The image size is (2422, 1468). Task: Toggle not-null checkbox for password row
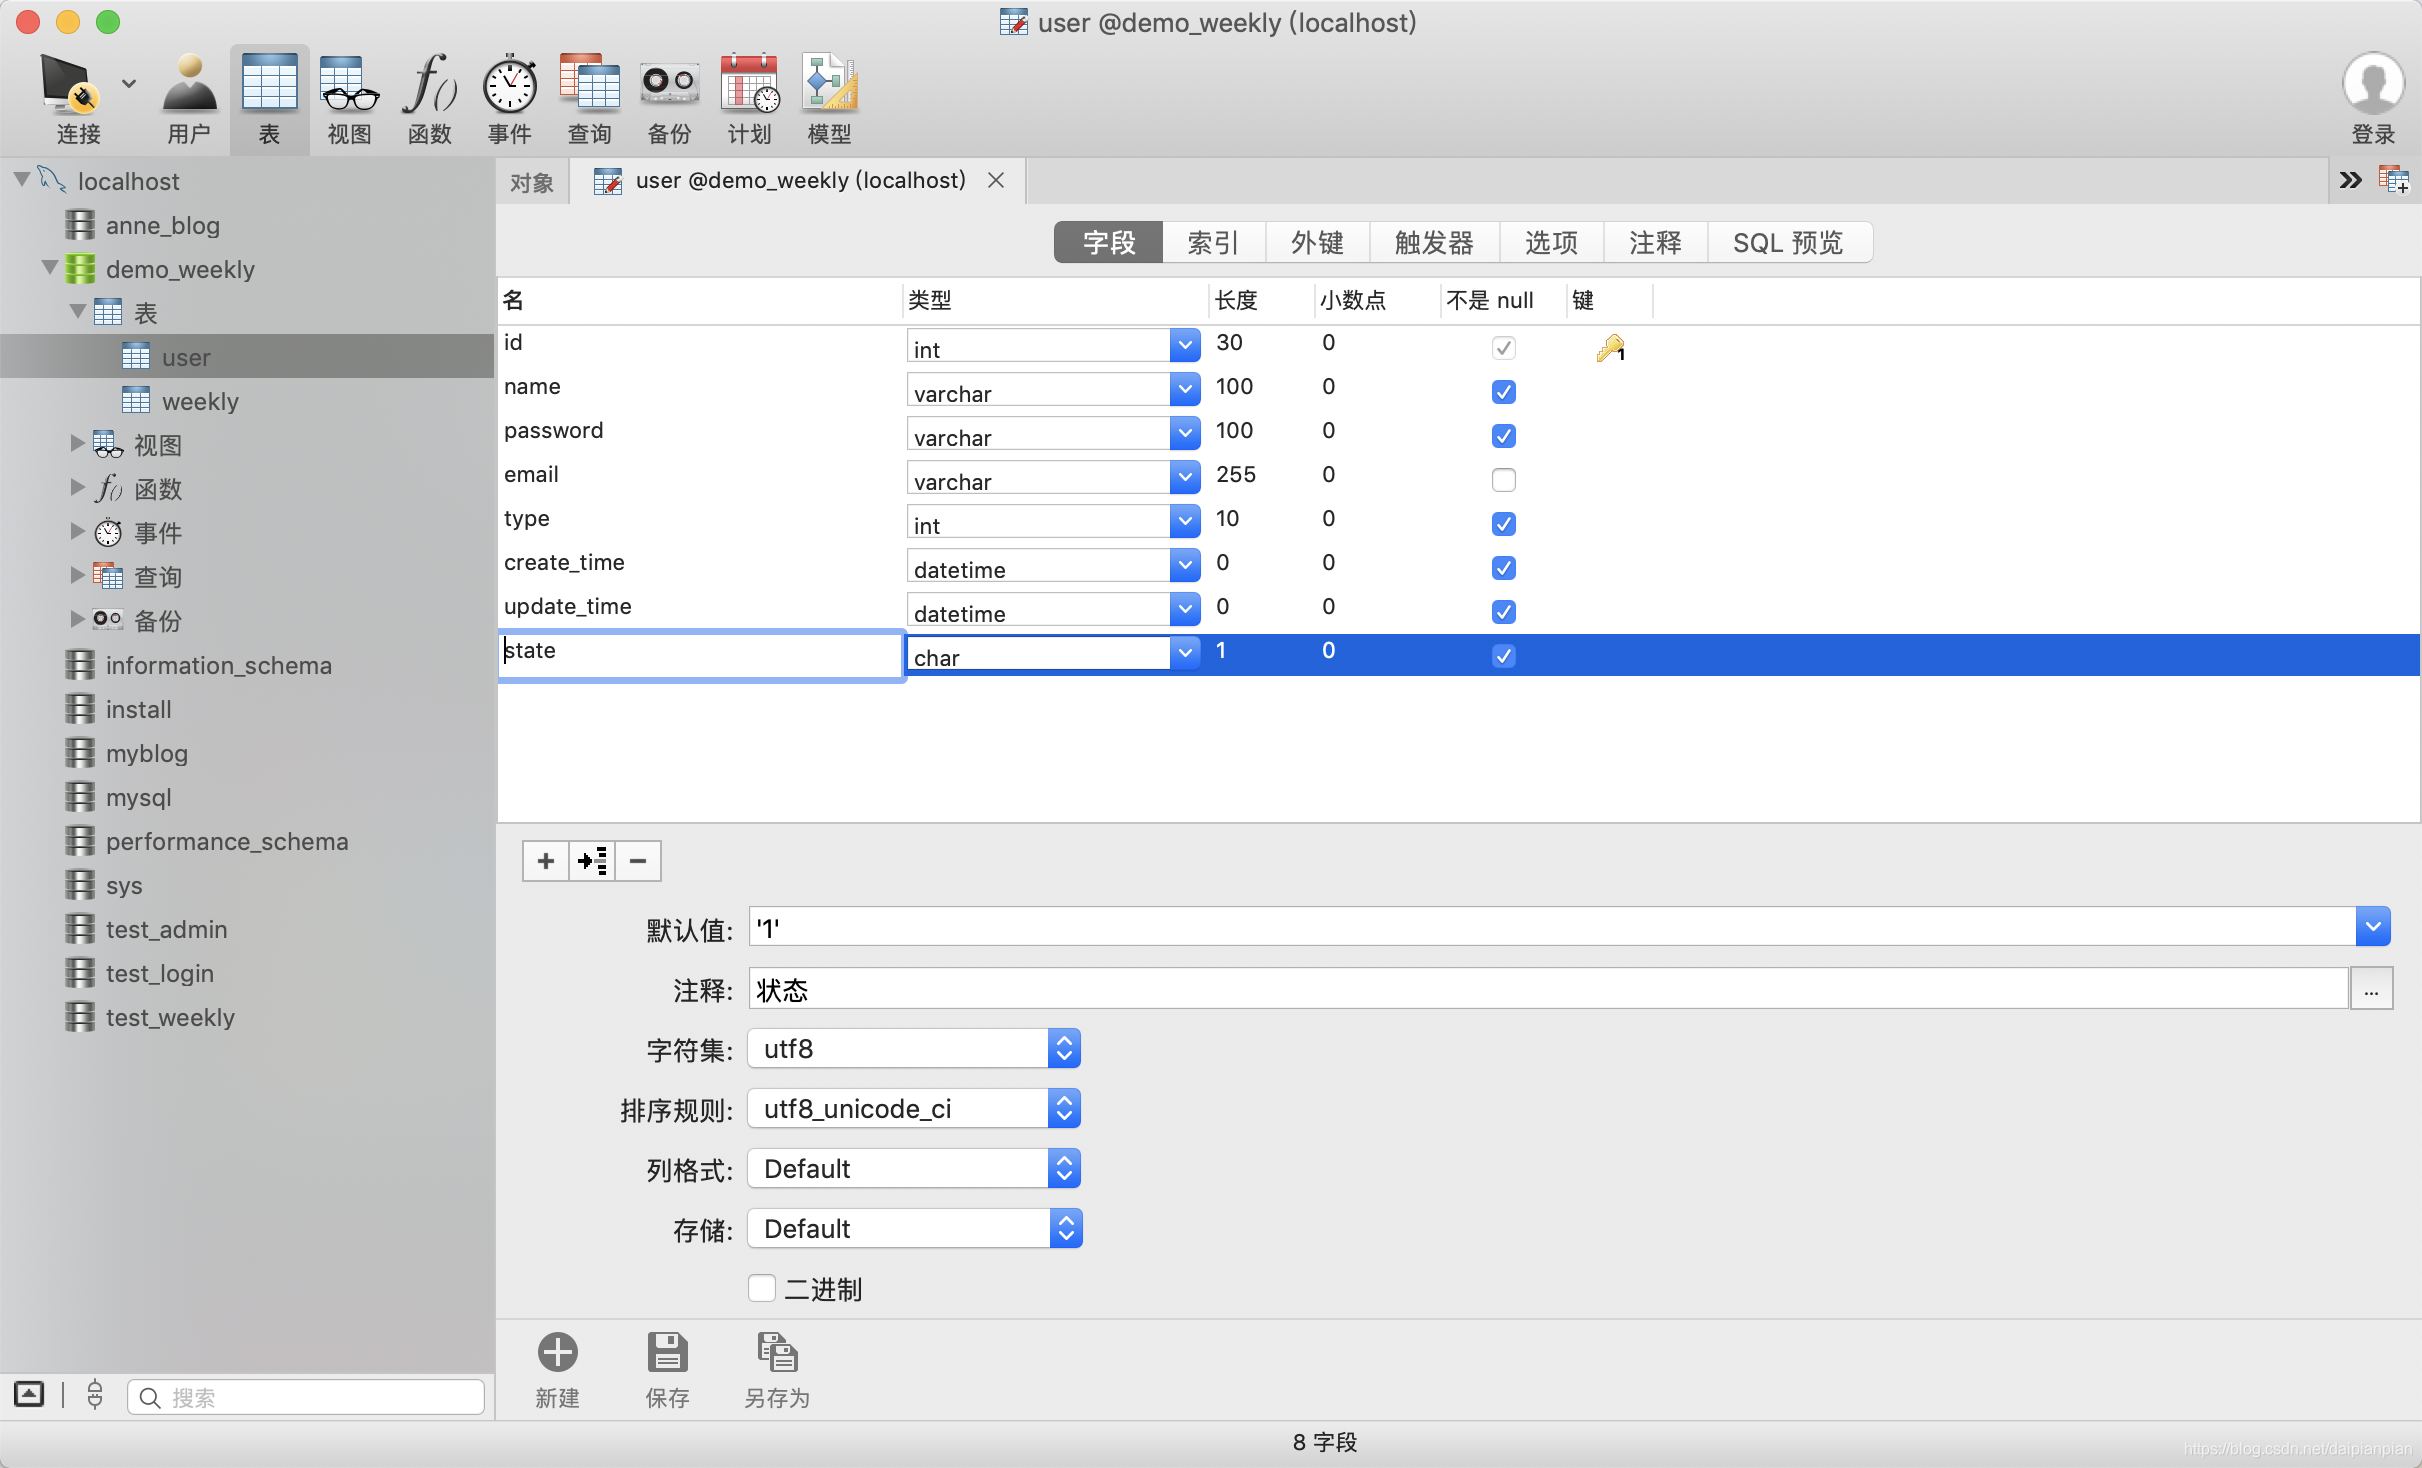1503,436
